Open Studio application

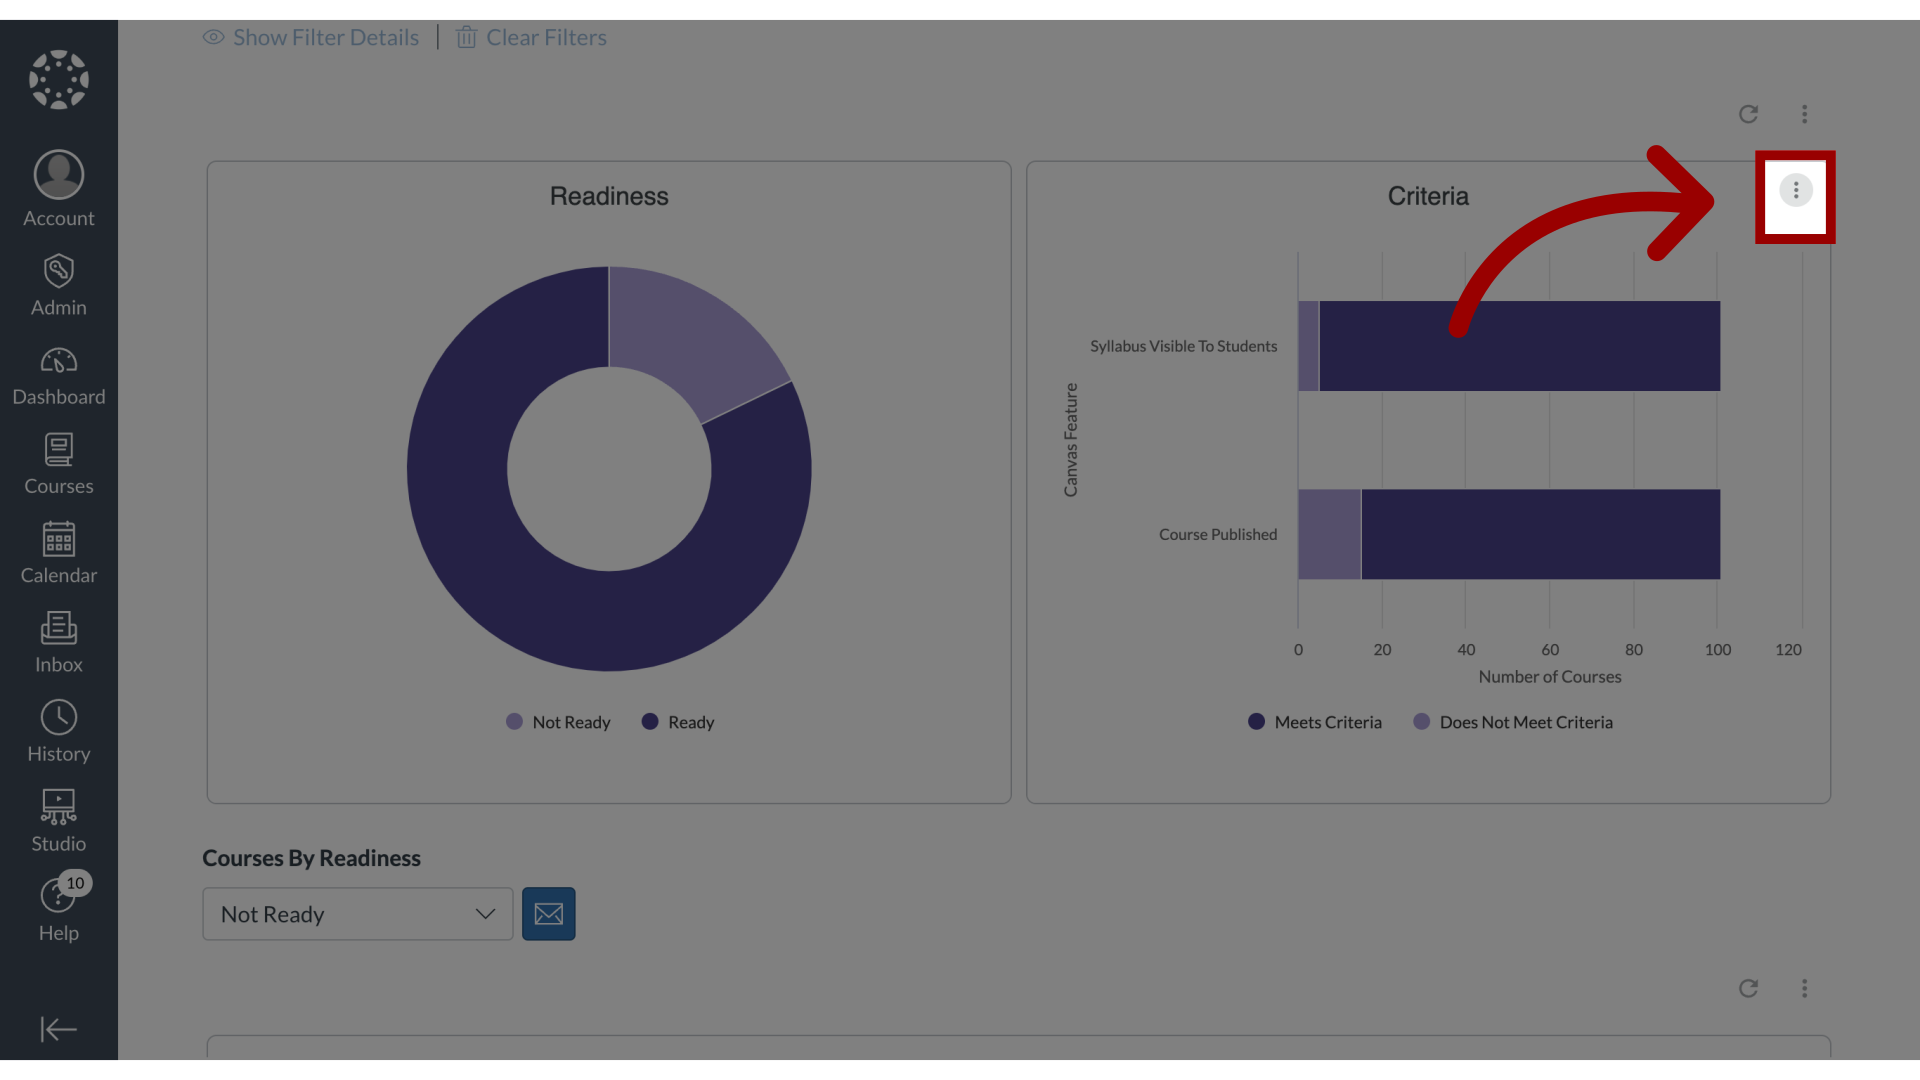(58, 818)
